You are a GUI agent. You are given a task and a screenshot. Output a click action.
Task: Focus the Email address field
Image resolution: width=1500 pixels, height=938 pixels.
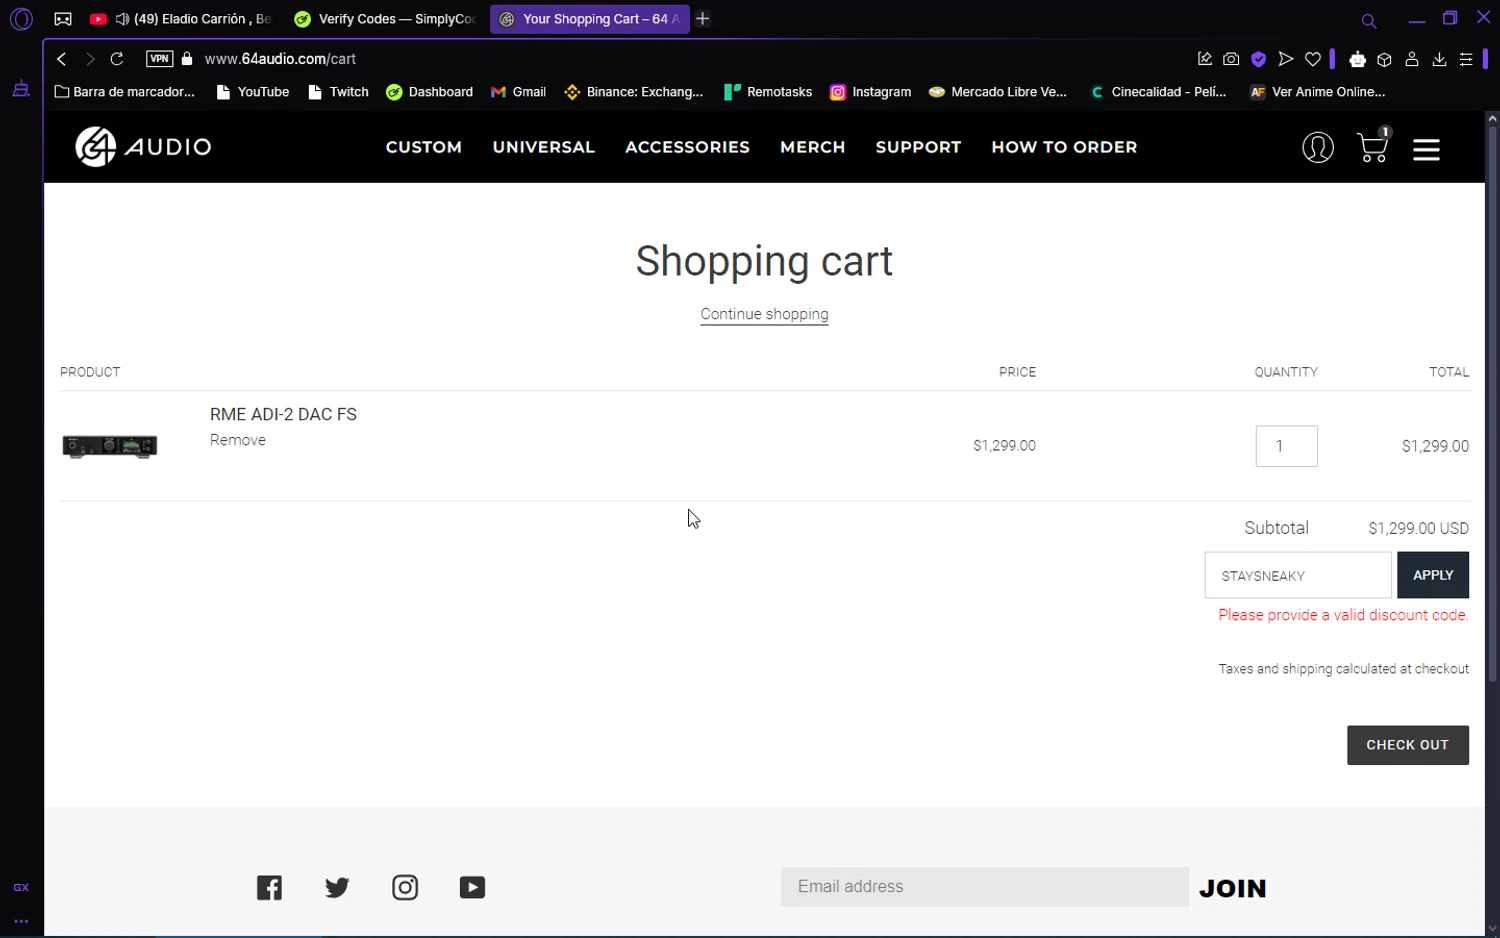click(984, 887)
